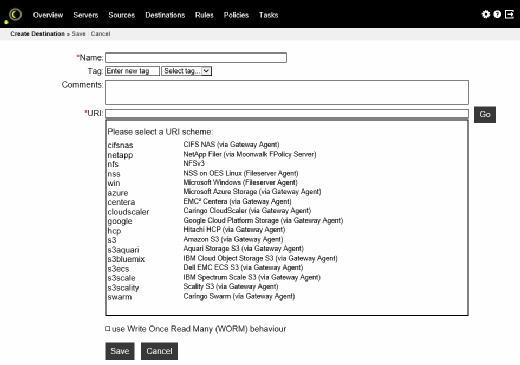Image resolution: width=520 pixels, height=365 pixels.
Task: Click 'IBM Cloud Object Storage S3' description
Action: point(260,258)
